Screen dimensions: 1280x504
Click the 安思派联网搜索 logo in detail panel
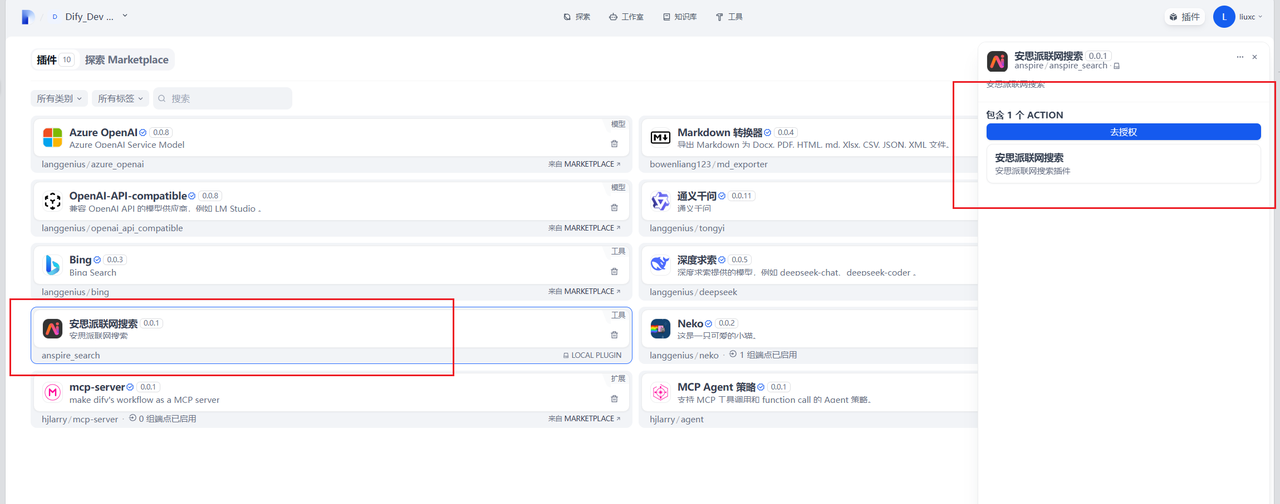[997, 61]
